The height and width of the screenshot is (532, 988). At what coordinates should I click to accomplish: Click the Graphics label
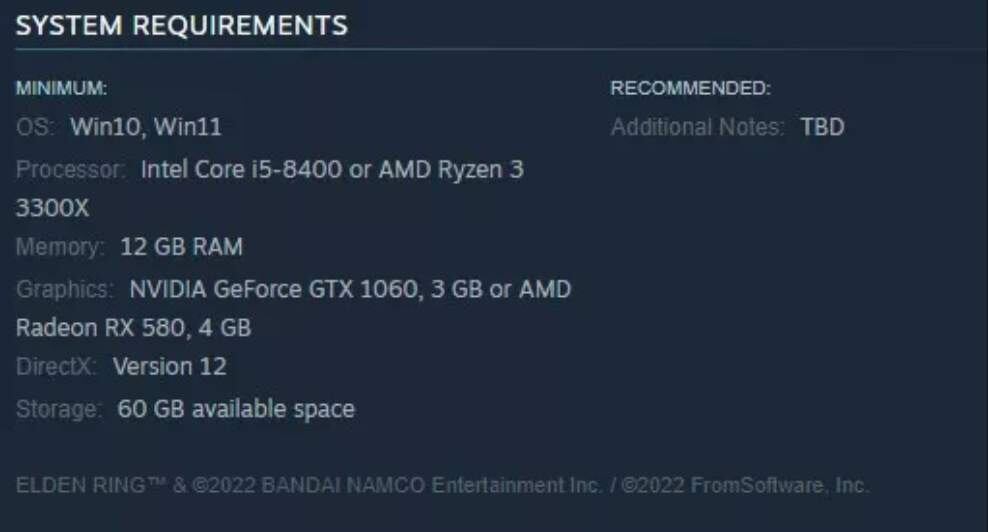[x=65, y=290]
